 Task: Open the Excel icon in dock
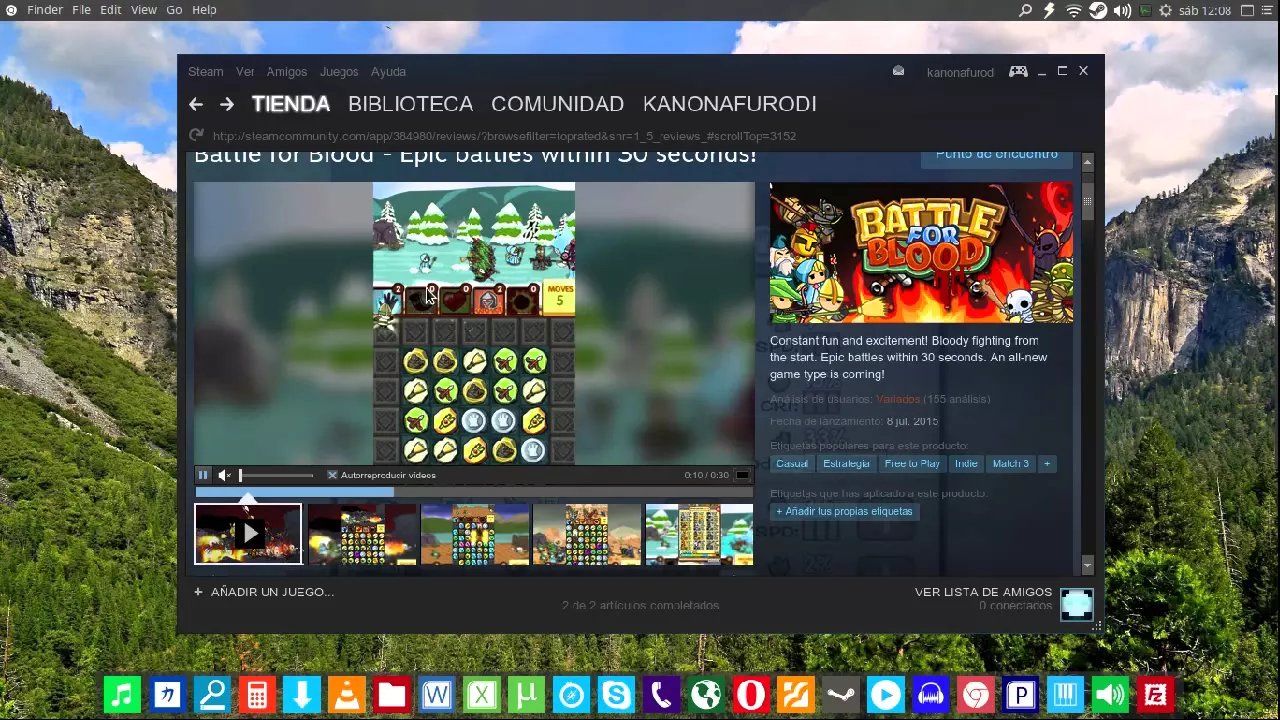[482, 695]
